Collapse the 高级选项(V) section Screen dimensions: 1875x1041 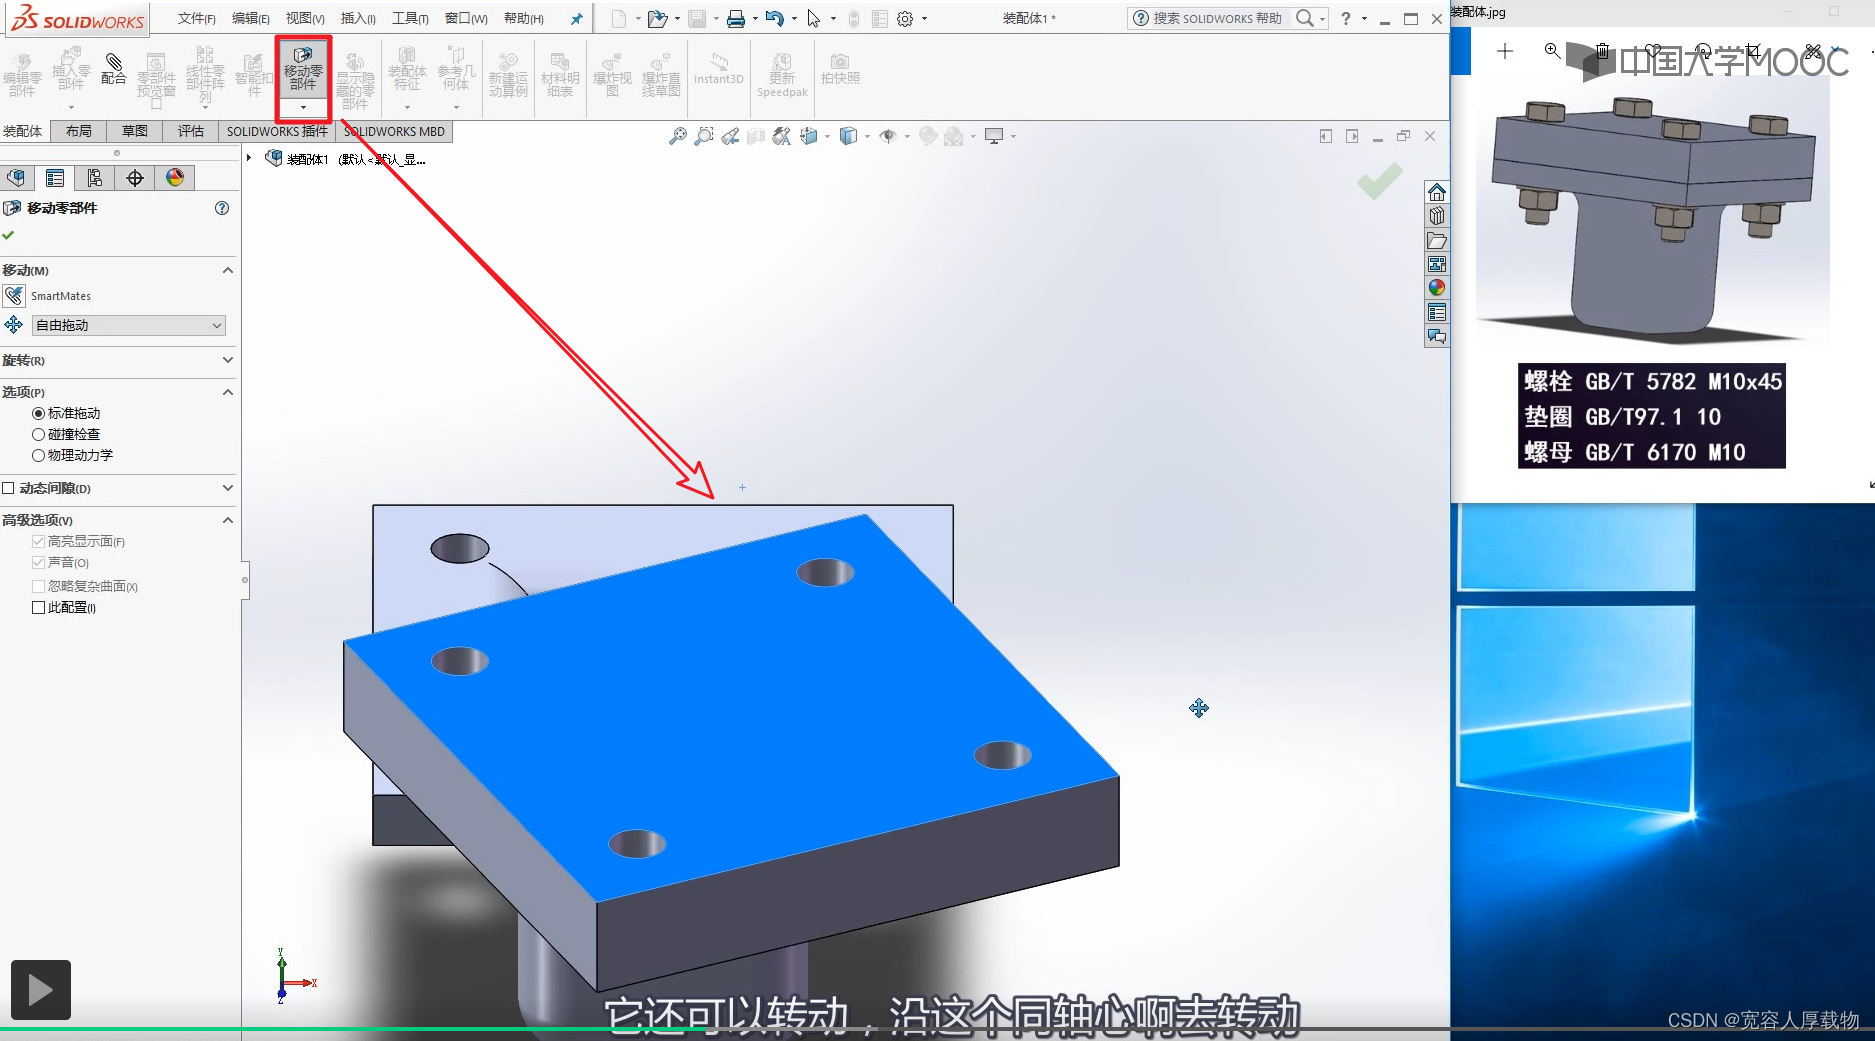click(x=228, y=520)
